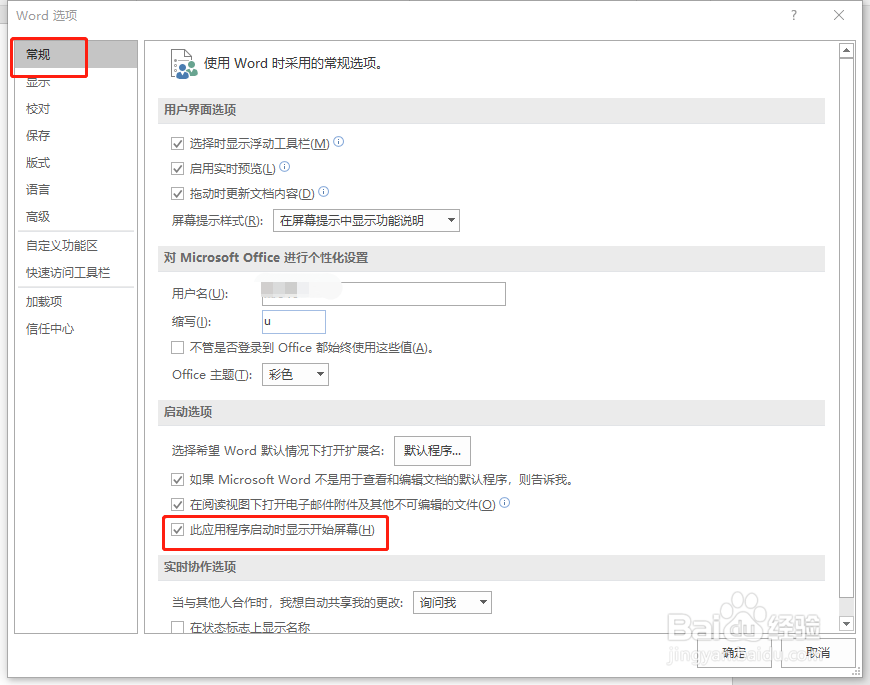
Task: Open the 保存 options page
Action: [x=38, y=135]
